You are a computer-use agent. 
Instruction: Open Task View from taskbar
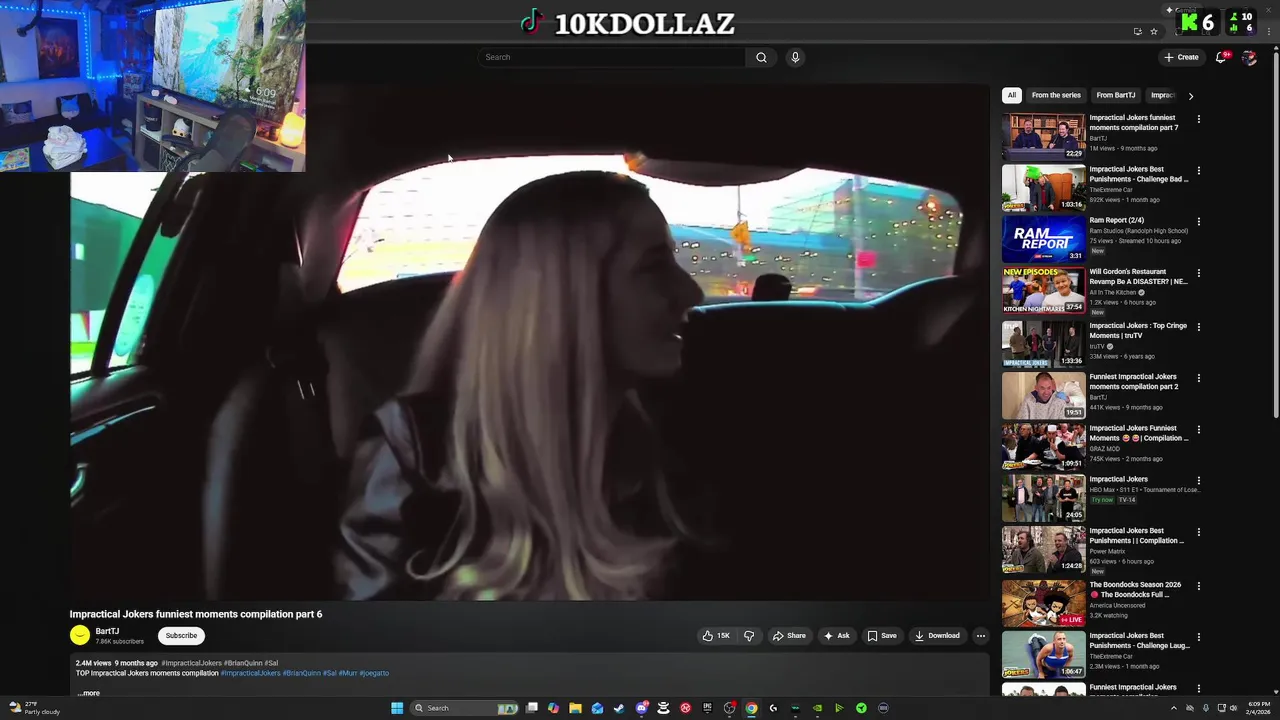[x=532, y=708]
